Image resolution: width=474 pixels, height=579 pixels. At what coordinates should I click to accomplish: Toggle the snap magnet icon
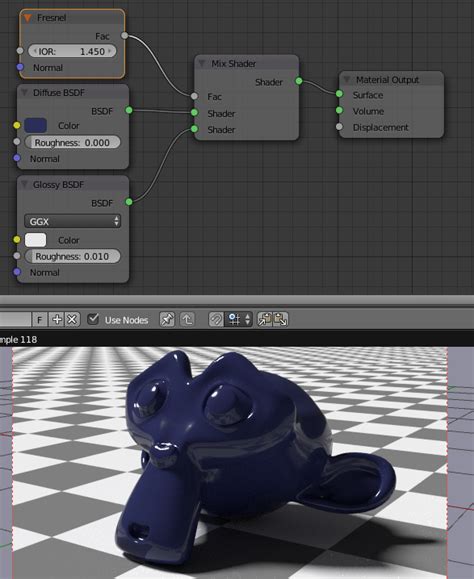pyautogui.click(x=216, y=319)
